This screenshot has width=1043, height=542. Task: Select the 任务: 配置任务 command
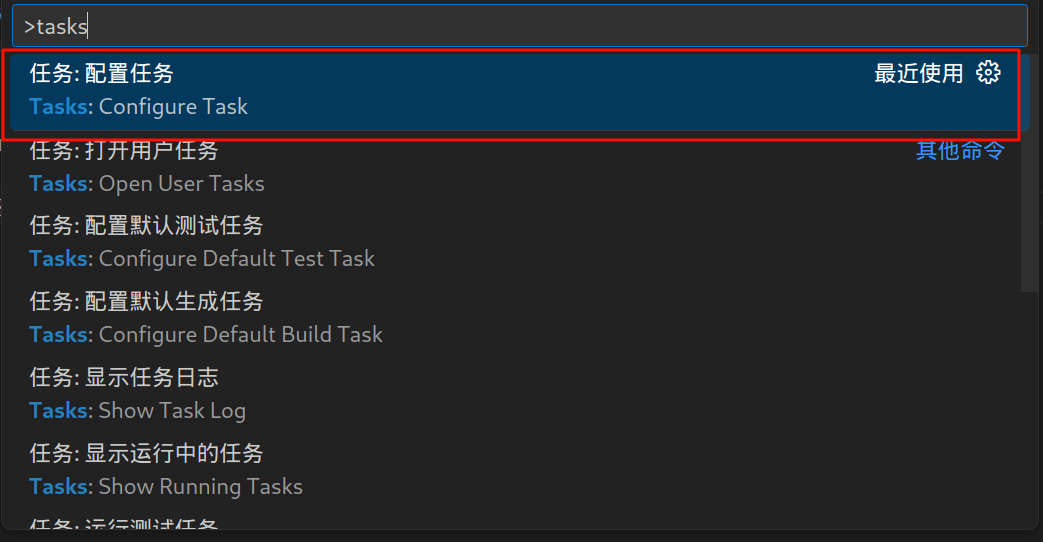[102, 73]
